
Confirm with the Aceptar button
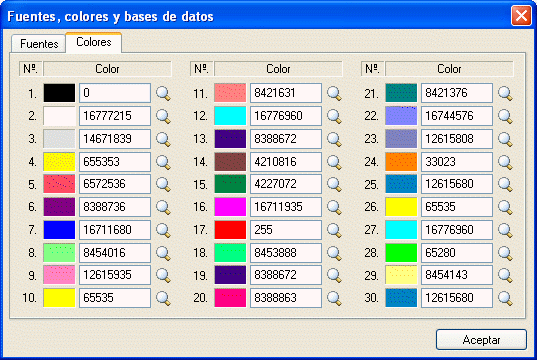coord(481,339)
